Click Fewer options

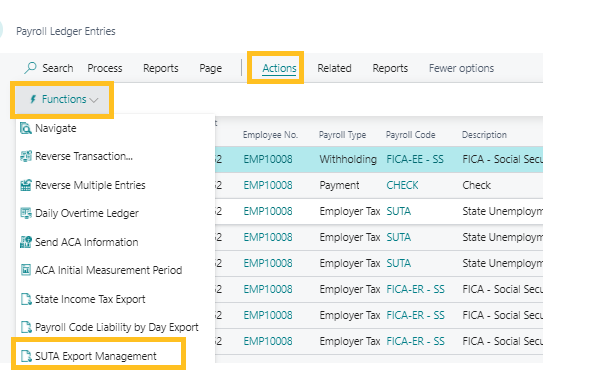pos(461,68)
